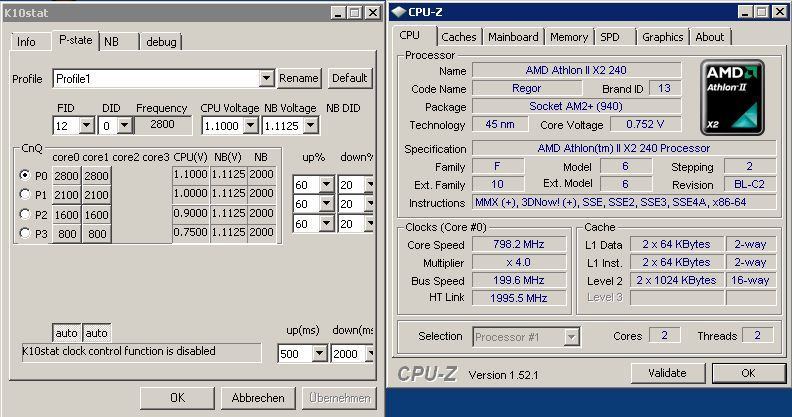Switch to the K10stat debug tab
Image resolution: width=792 pixels, height=417 pixels.
tap(161, 42)
